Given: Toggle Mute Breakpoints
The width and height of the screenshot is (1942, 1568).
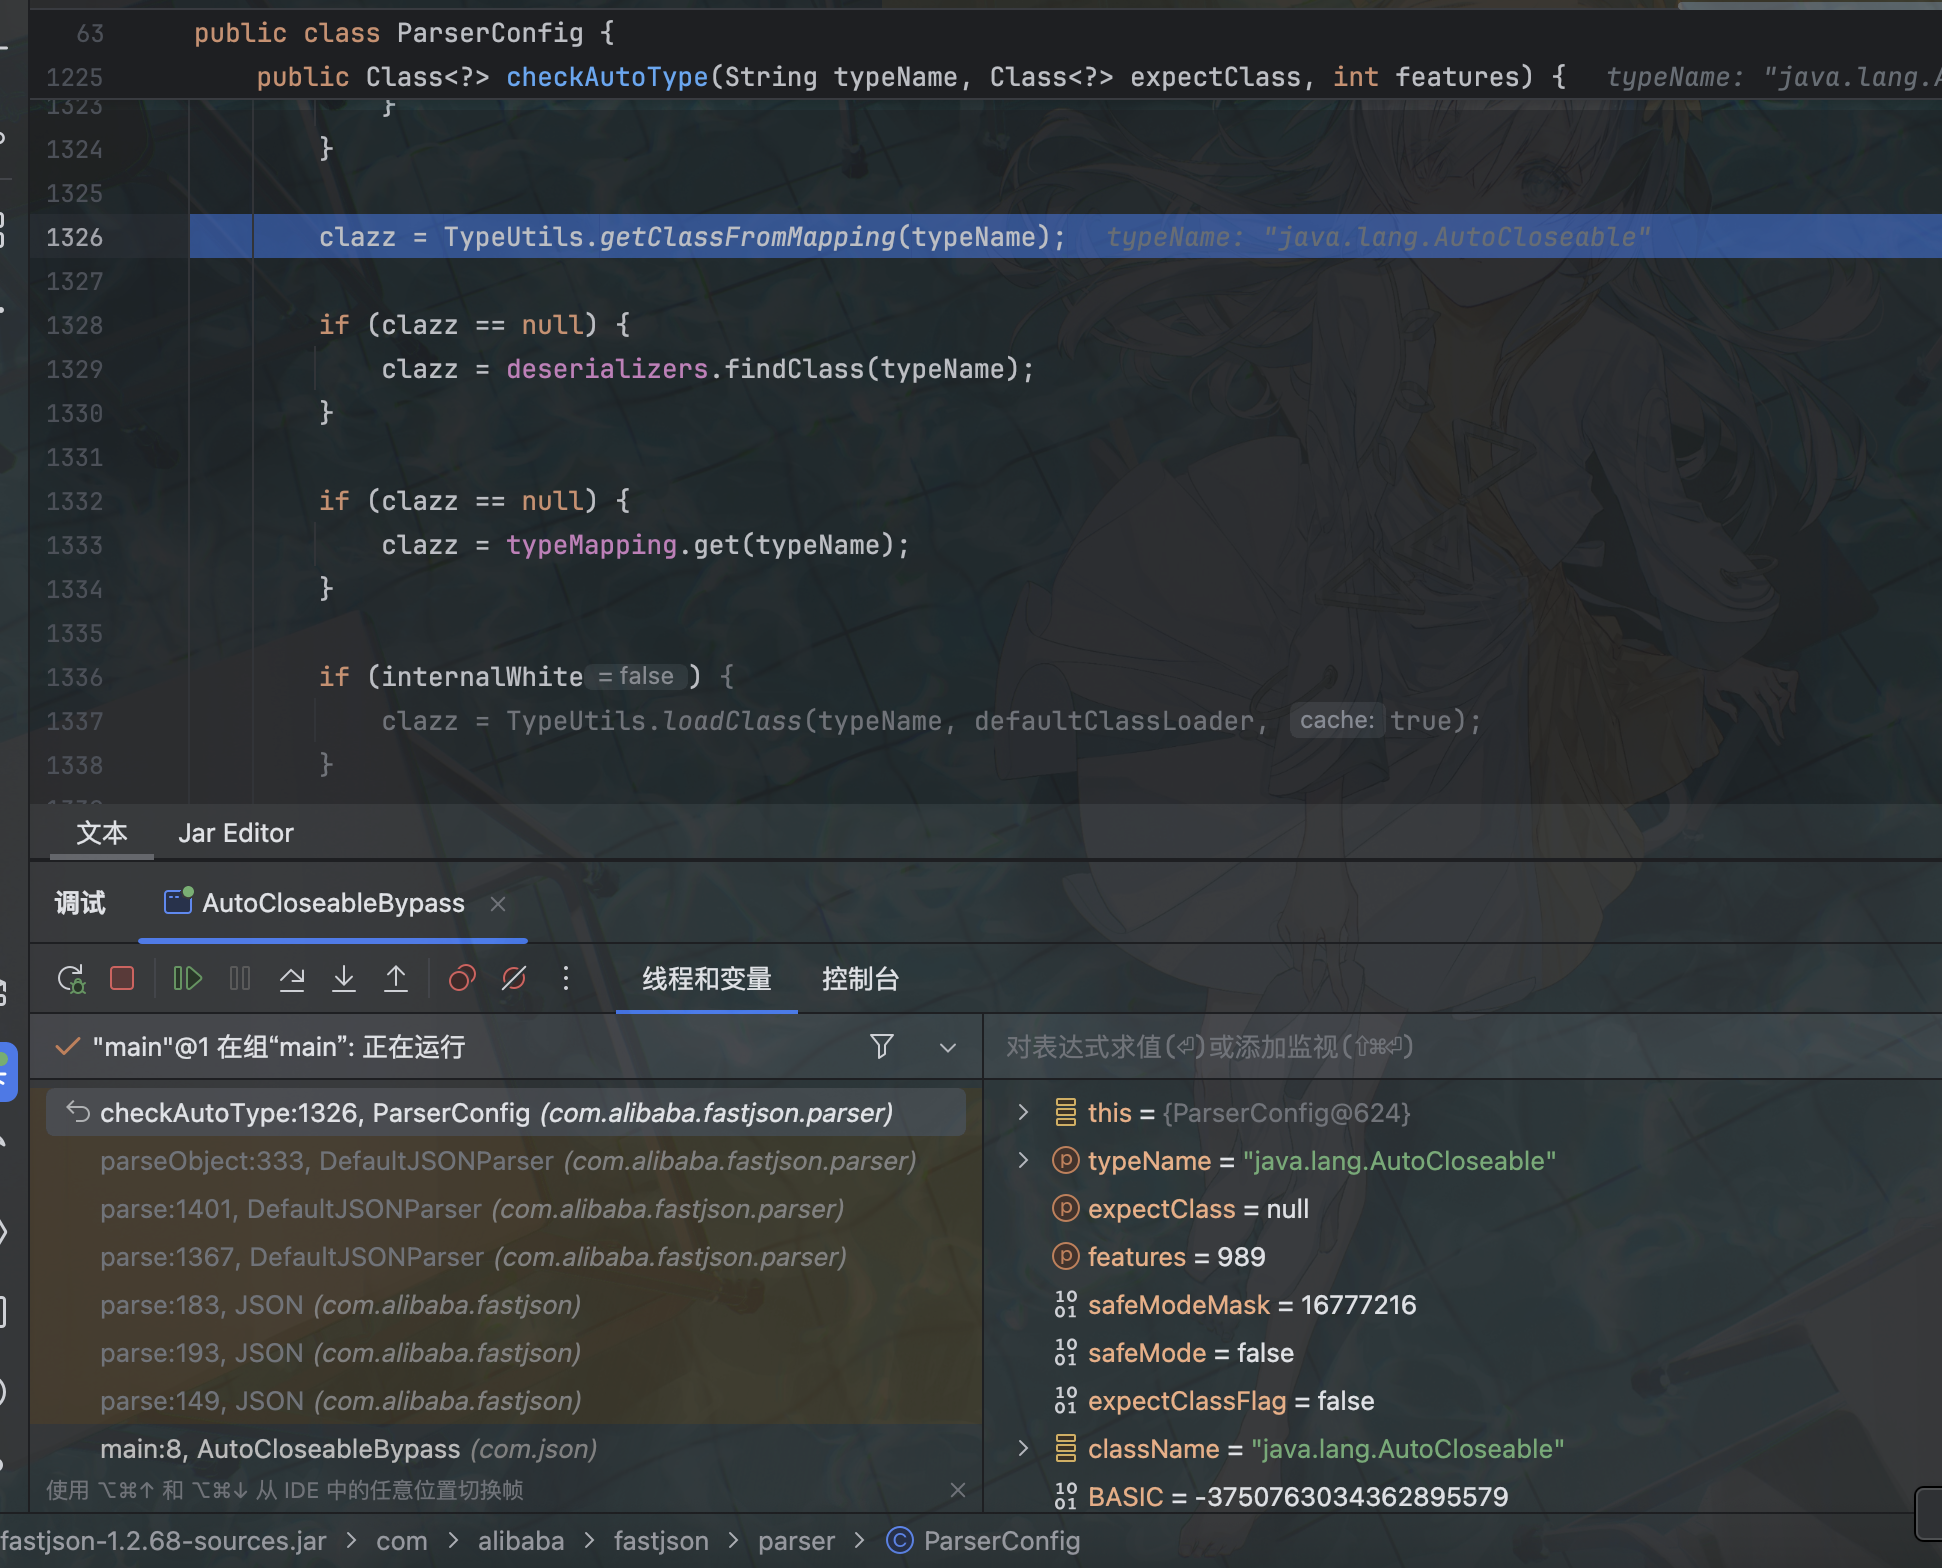Looking at the screenshot, I should click(514, 978).
